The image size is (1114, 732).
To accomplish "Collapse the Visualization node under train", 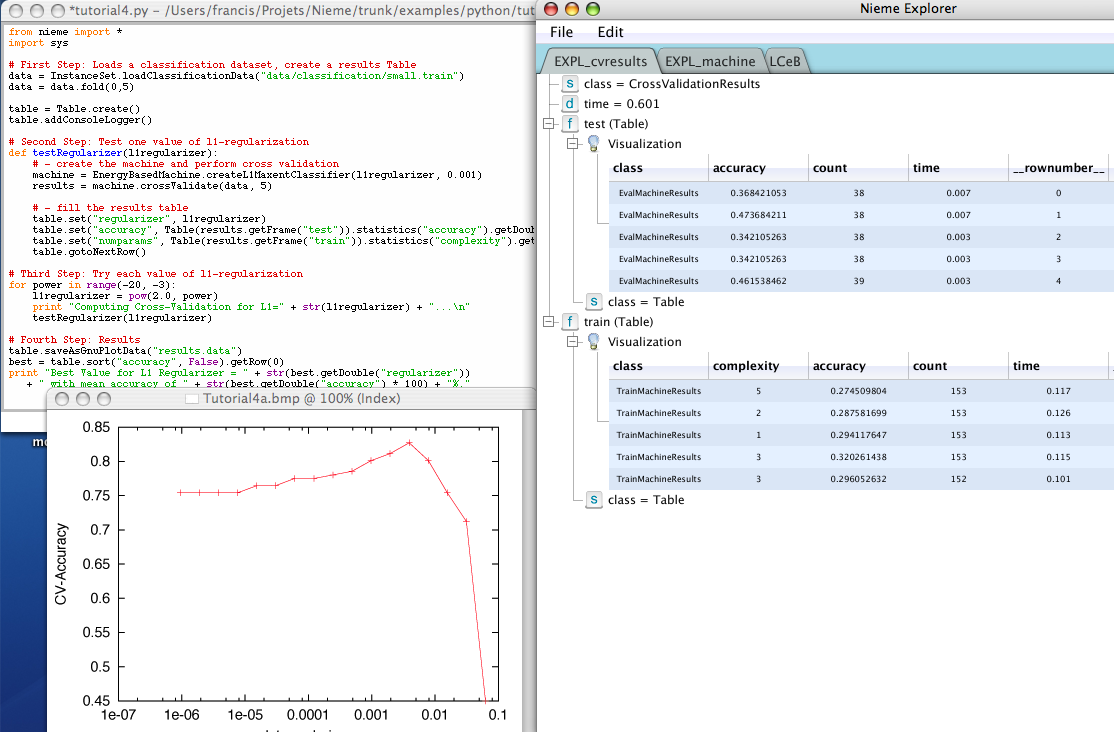I will [x=572, y=342].
